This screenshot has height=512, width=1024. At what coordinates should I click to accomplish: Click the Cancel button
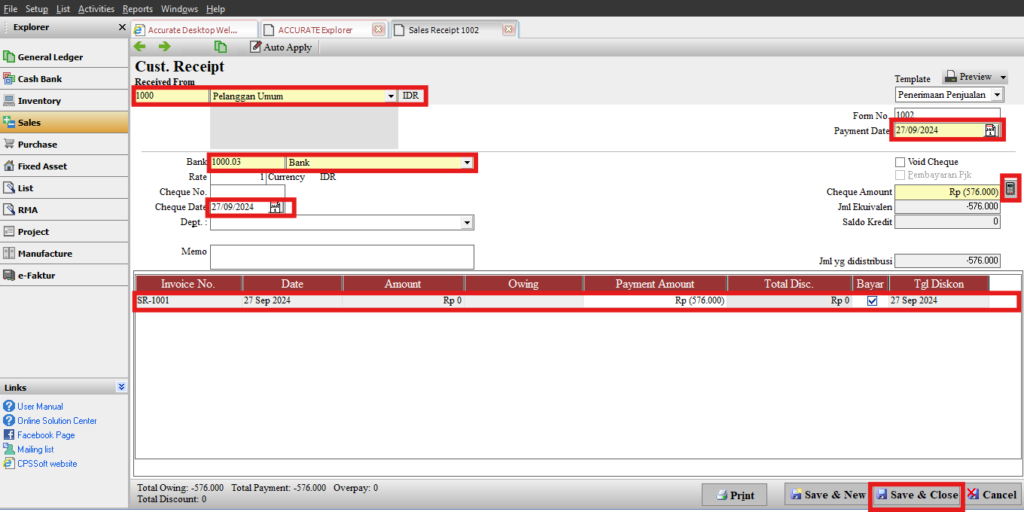(x=991, y=495)
